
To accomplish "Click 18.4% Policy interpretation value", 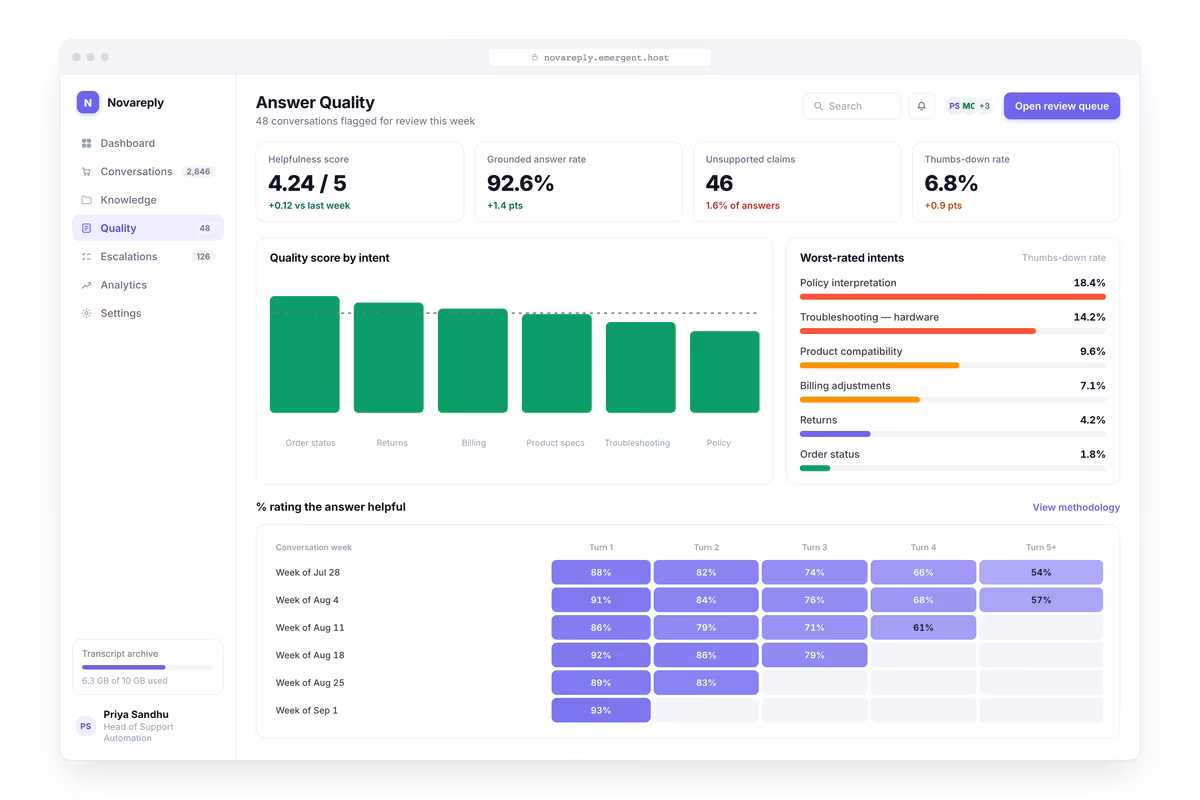I will pyautogui.click(x=1089, y=283).
